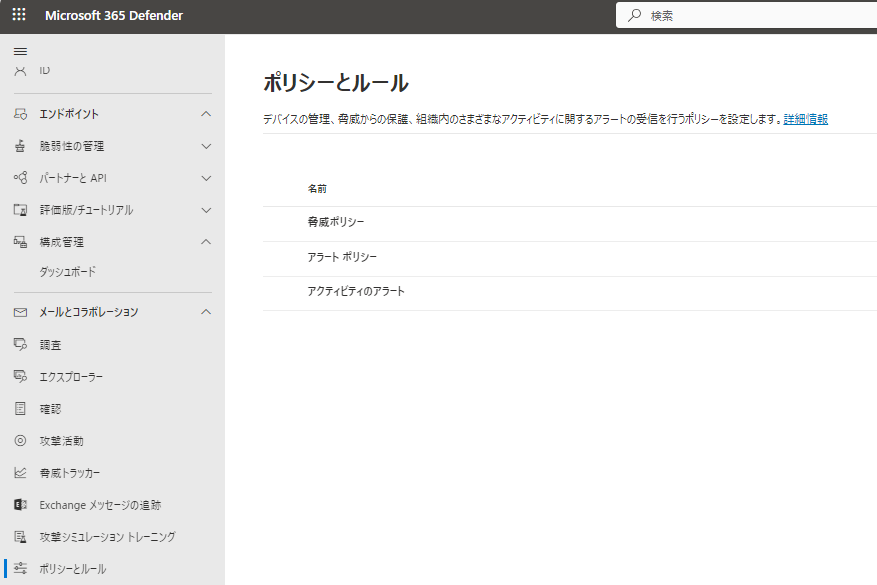The width and height of the screenshot is (877, 585).
Task: Click the パートナーと API icon
Action: 20,178
